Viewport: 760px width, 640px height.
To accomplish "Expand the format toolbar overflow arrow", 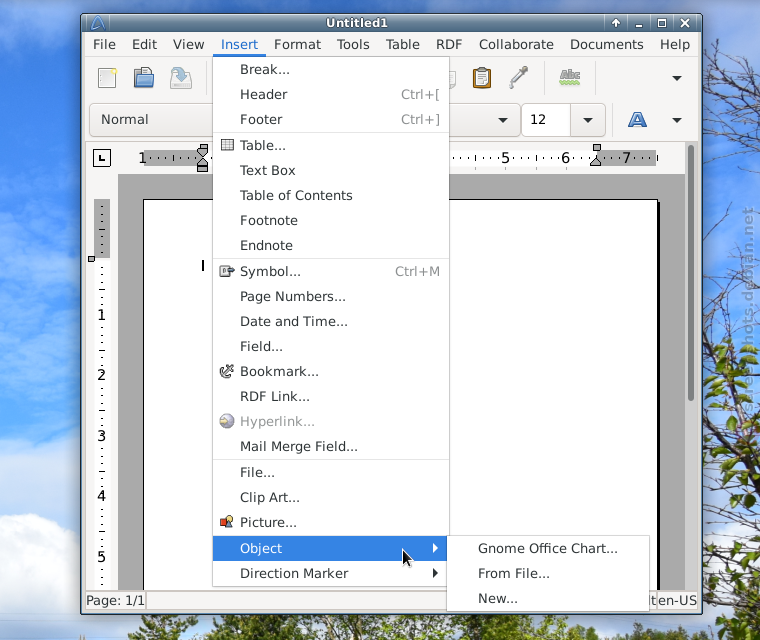I will 677,120.
